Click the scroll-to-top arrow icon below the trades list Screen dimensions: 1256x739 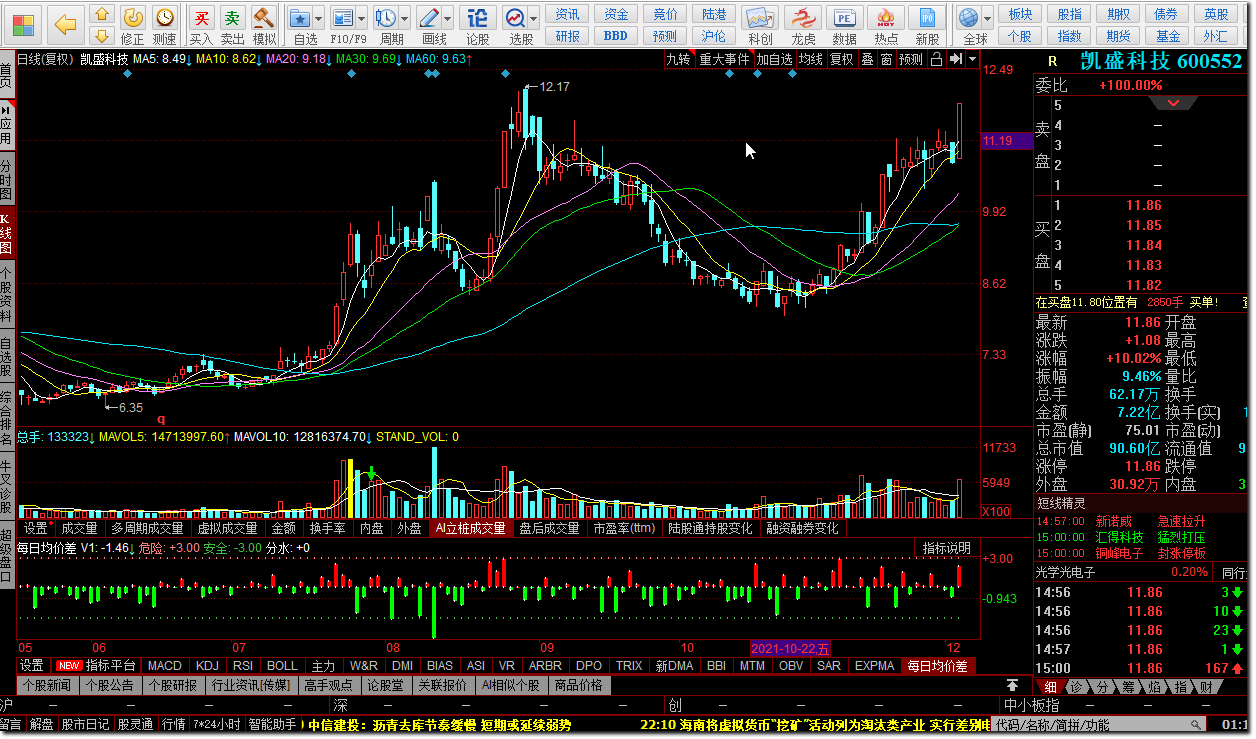pyautogui.click(x=1012, y=685)
